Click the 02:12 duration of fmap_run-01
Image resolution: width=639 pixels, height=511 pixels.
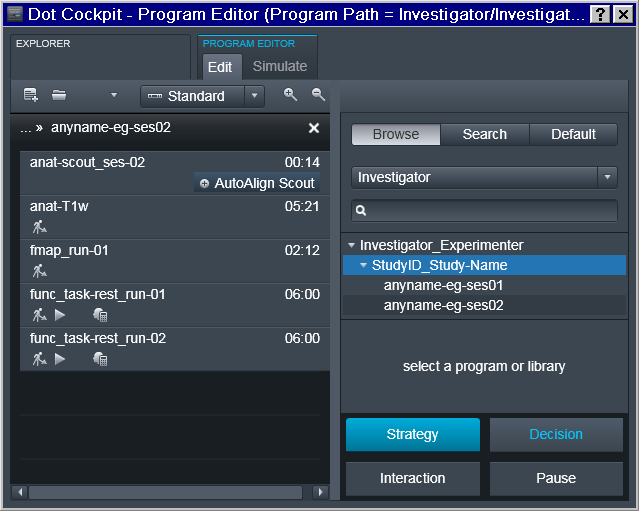[x=302, y=251]
